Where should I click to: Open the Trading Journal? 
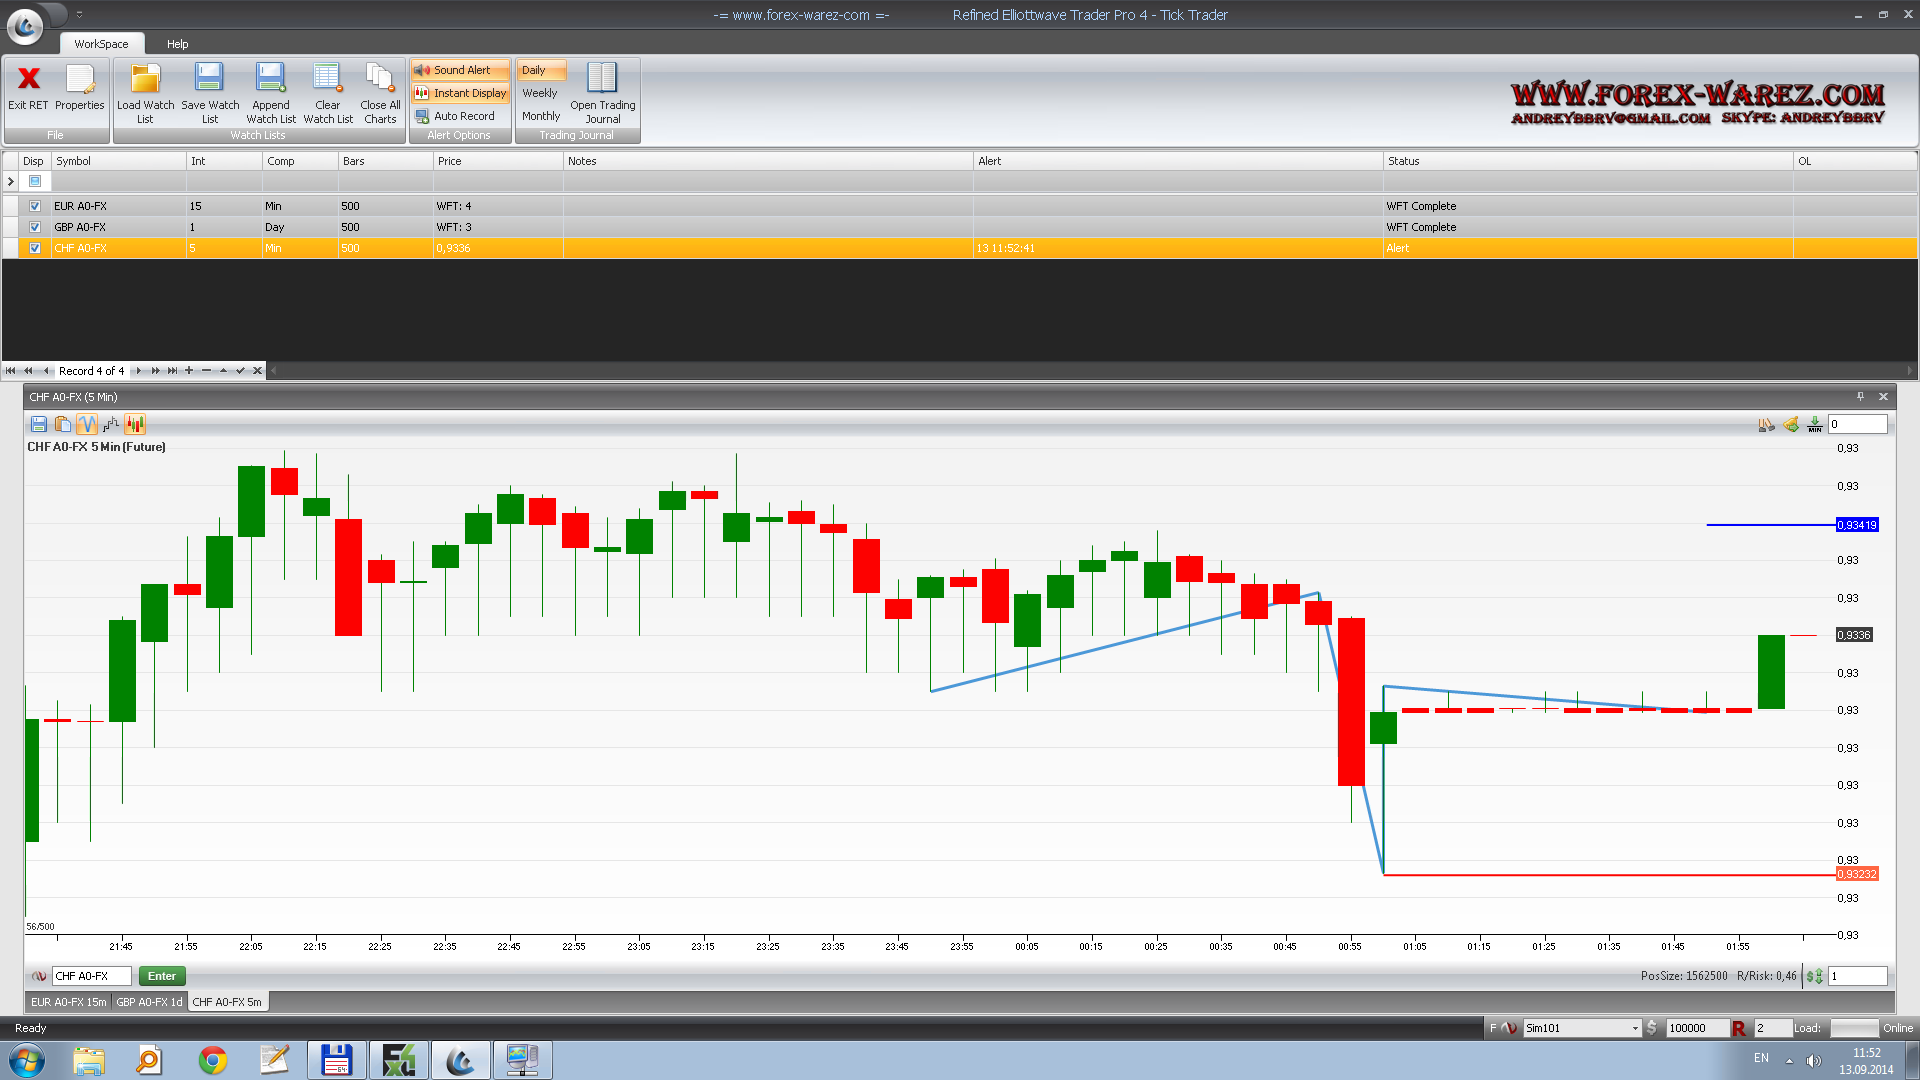click(x=602, y=79)
